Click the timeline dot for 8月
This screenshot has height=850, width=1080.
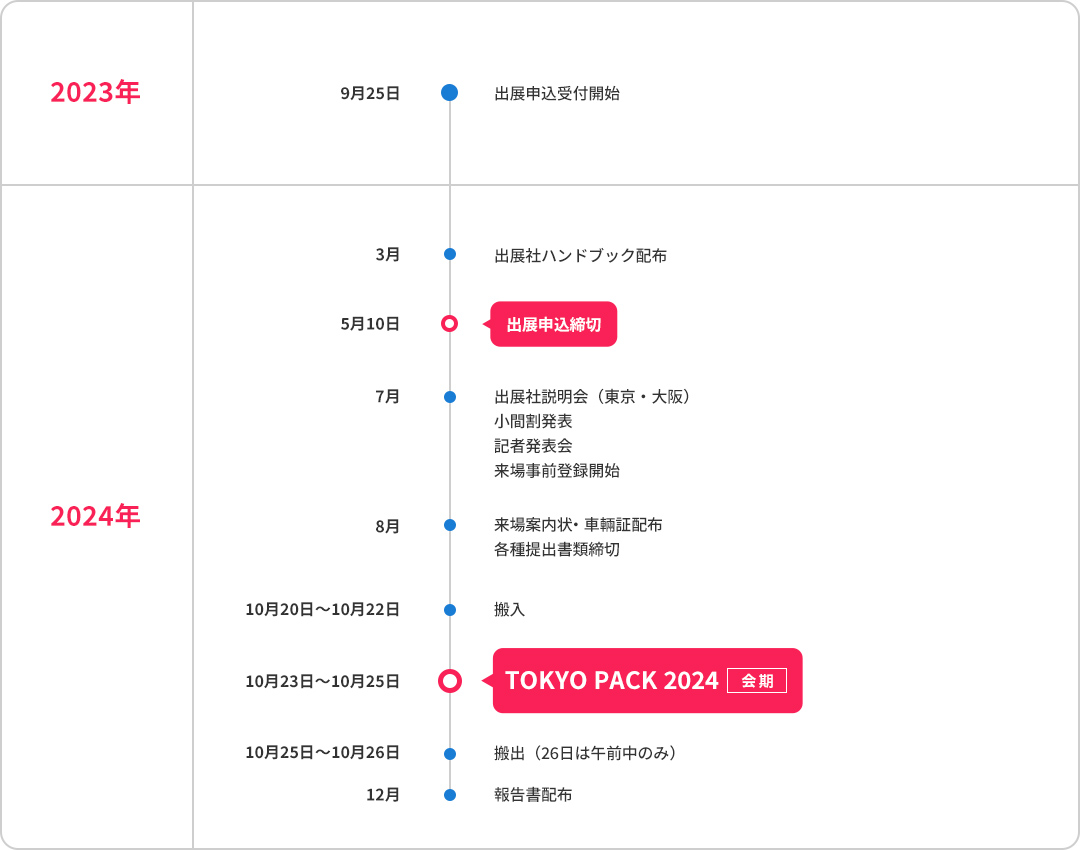coord(450,525)
